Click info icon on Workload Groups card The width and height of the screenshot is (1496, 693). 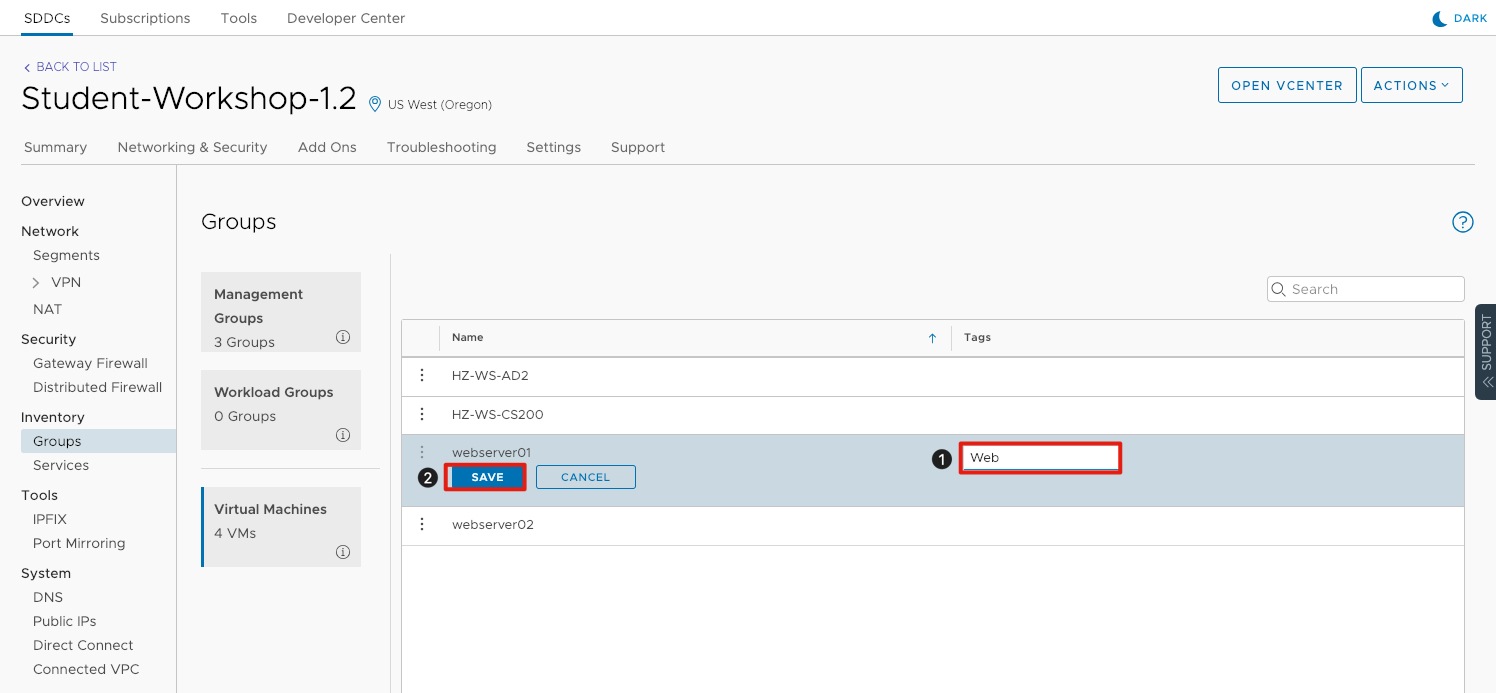click(343, 435)
